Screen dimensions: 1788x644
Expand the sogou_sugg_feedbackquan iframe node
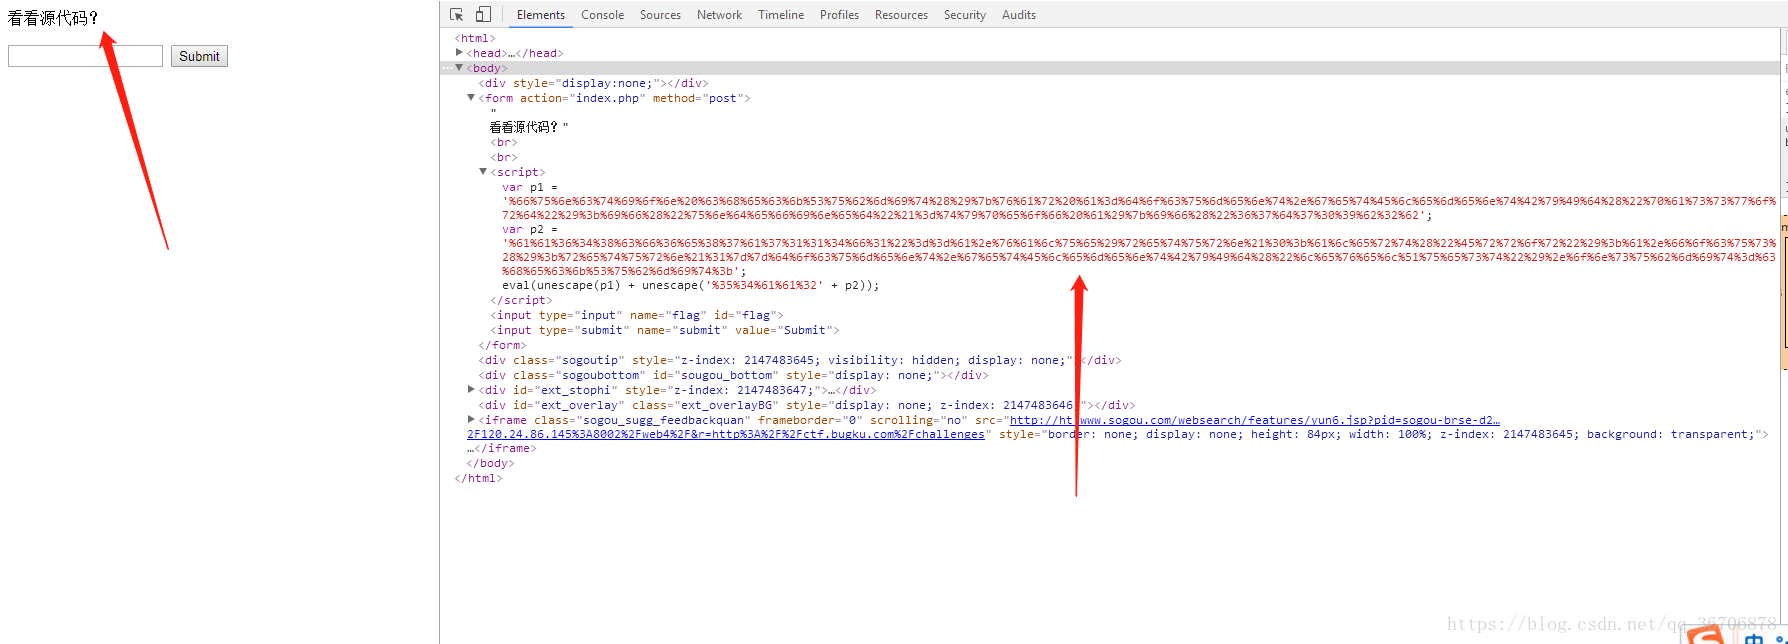click(471, 420)
